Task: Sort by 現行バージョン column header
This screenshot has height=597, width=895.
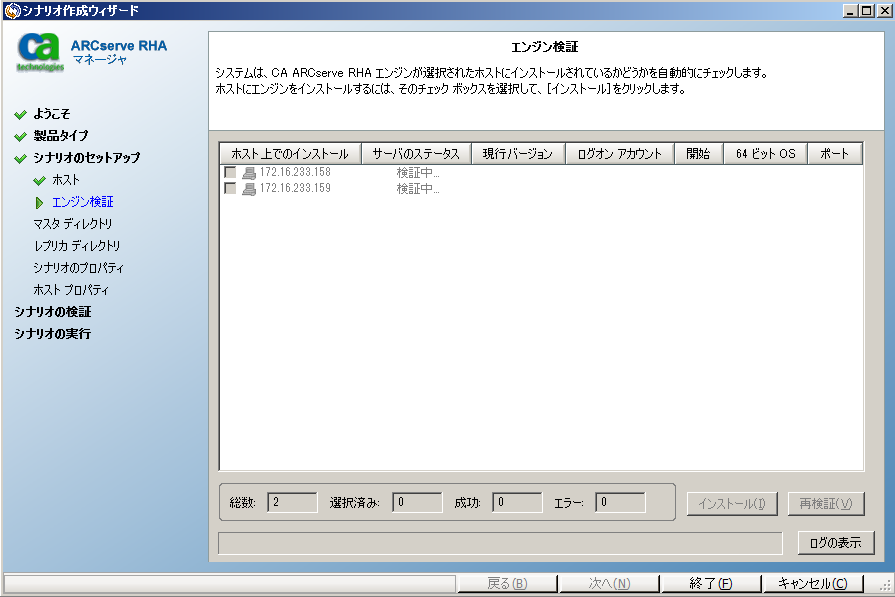Action: [518, 154]
